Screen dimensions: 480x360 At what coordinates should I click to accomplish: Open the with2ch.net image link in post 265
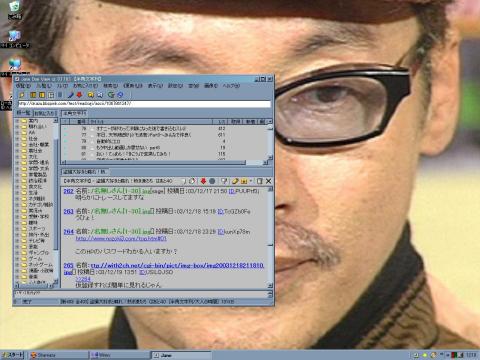coord(177,265)
